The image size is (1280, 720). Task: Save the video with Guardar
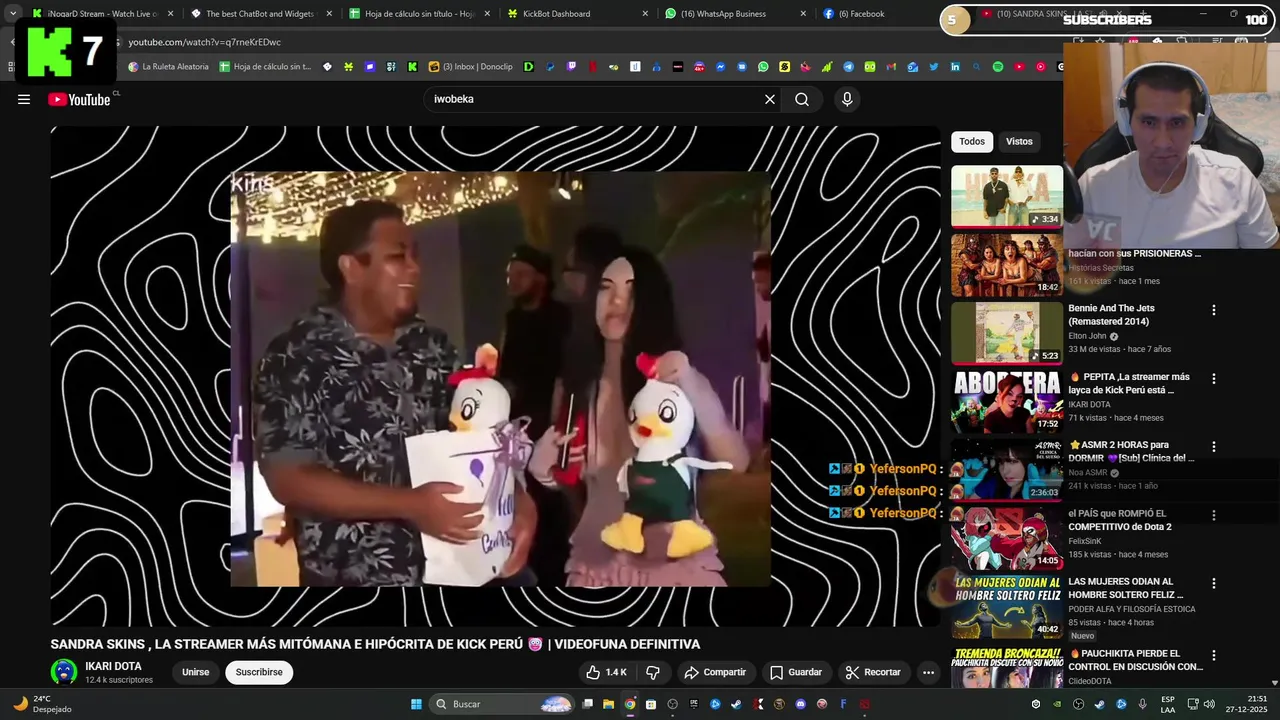(796, 672)
